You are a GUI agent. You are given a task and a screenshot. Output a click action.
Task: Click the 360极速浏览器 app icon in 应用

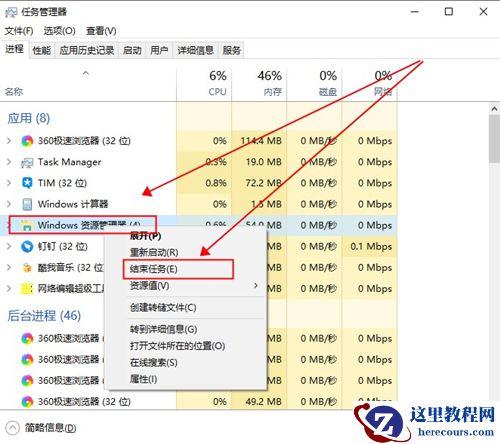pyautogui.click(x=27, y=141)
